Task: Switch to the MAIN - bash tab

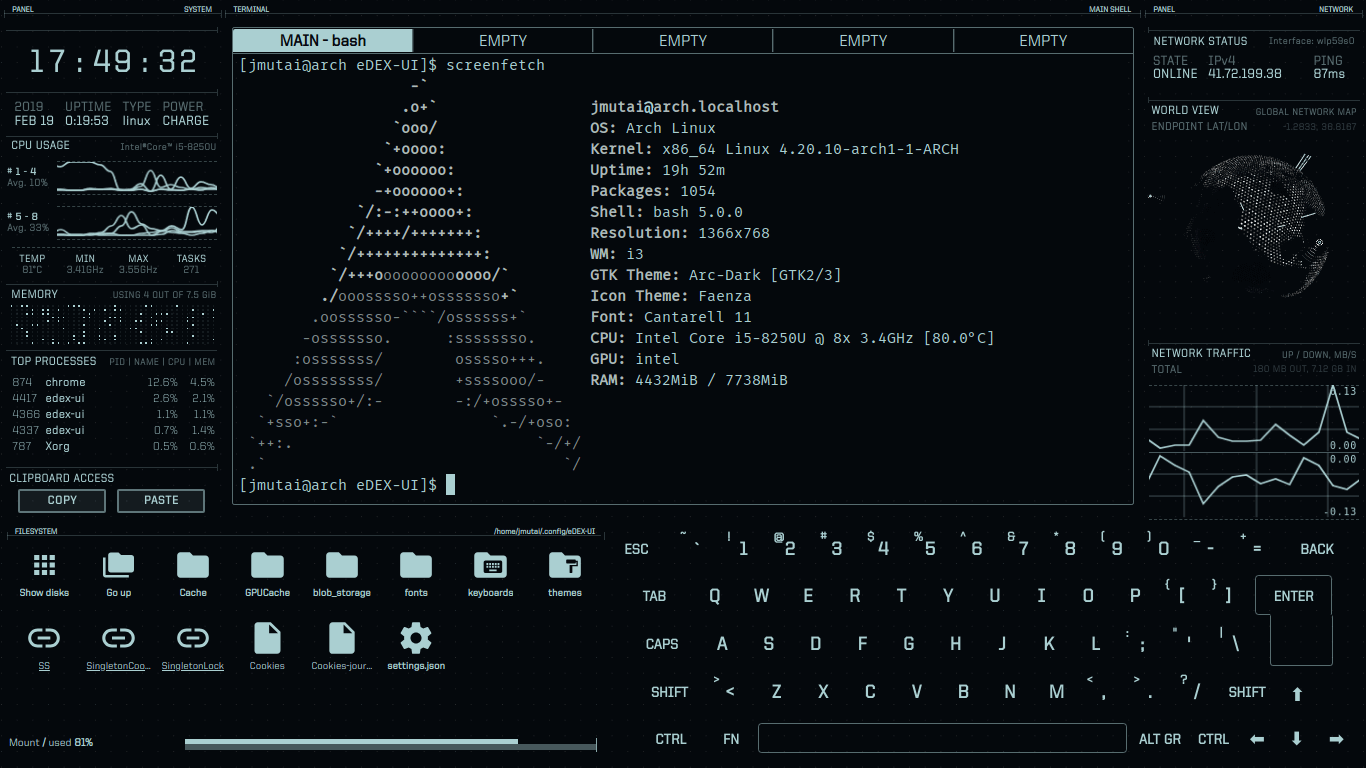Action: [322, 40]
